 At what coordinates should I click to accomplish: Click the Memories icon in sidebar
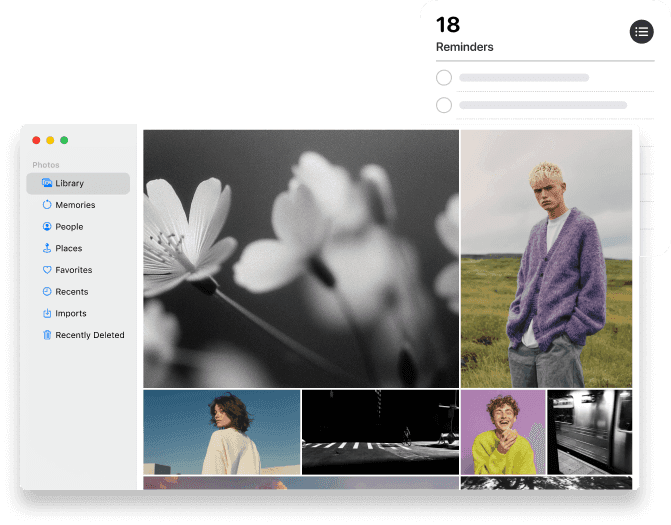[46, 205]
